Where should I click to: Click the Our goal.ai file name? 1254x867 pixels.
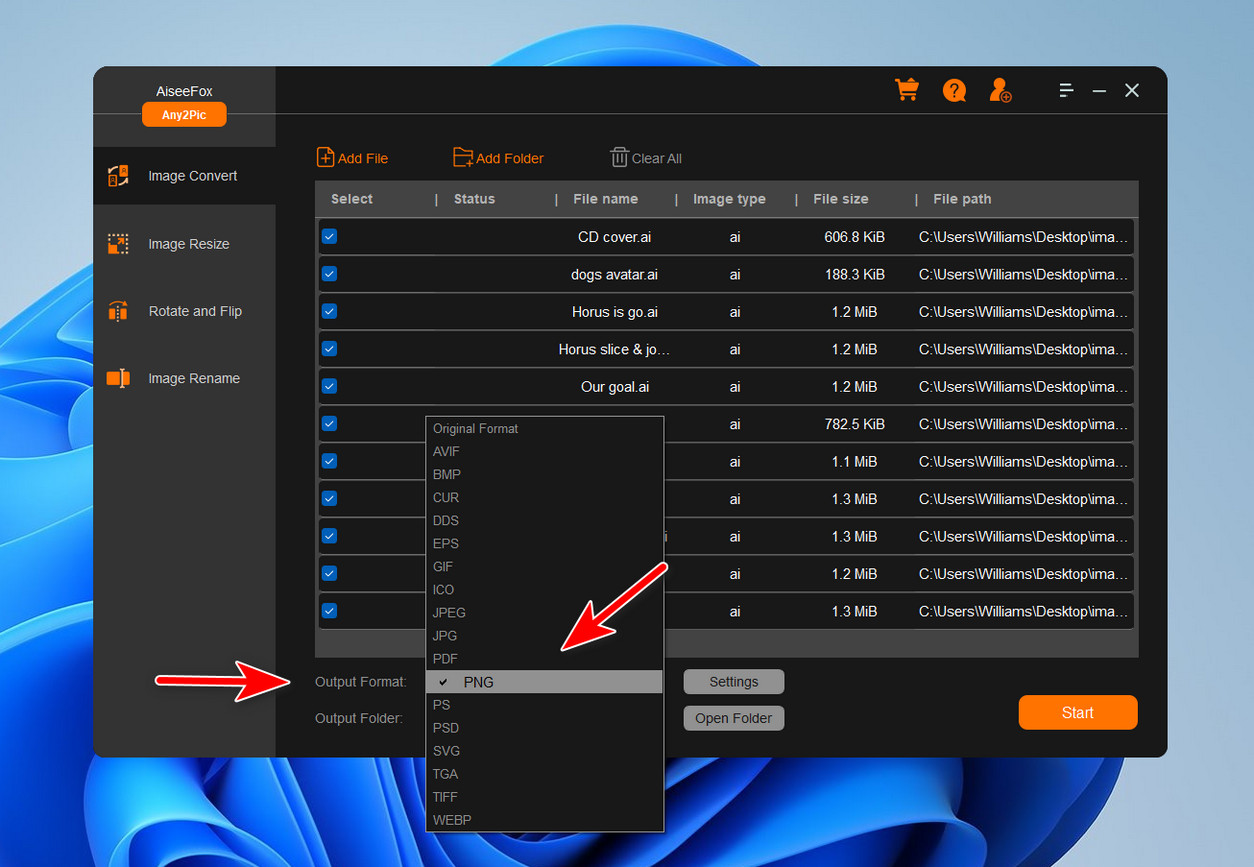(615, 387)
